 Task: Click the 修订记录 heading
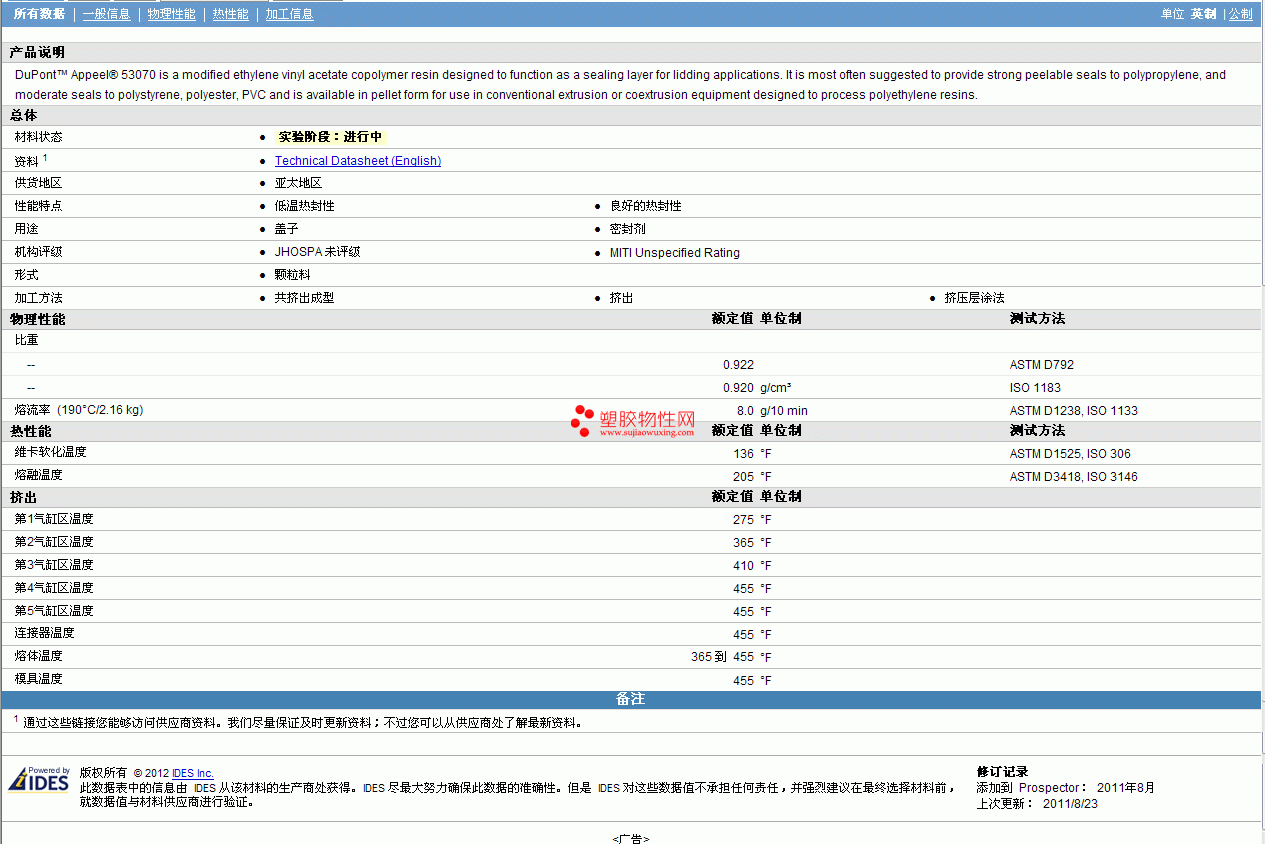[x=1003, y=772]
